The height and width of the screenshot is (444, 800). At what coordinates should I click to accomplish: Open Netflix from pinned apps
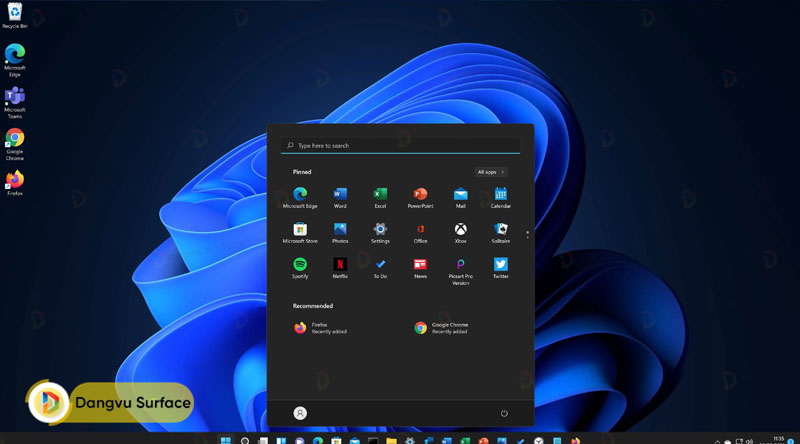tap(340, 265)
